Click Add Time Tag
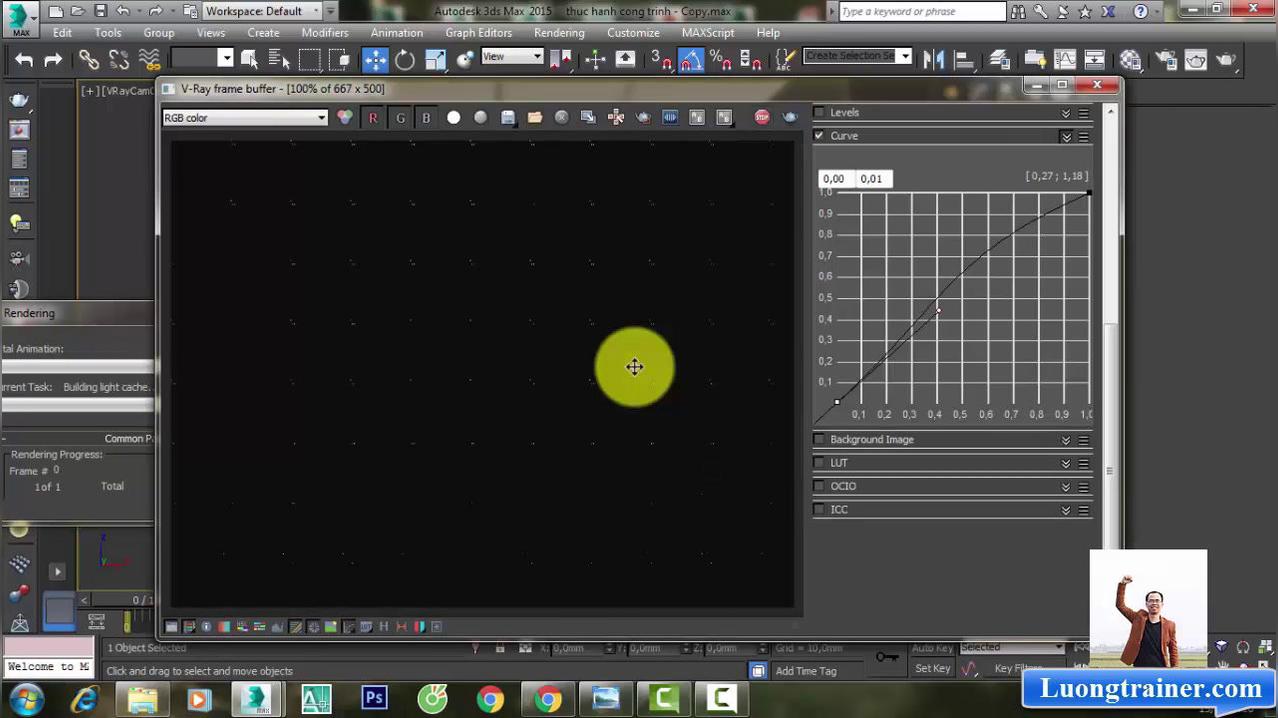Screen dimensions: 1278x718 point(805,671)
